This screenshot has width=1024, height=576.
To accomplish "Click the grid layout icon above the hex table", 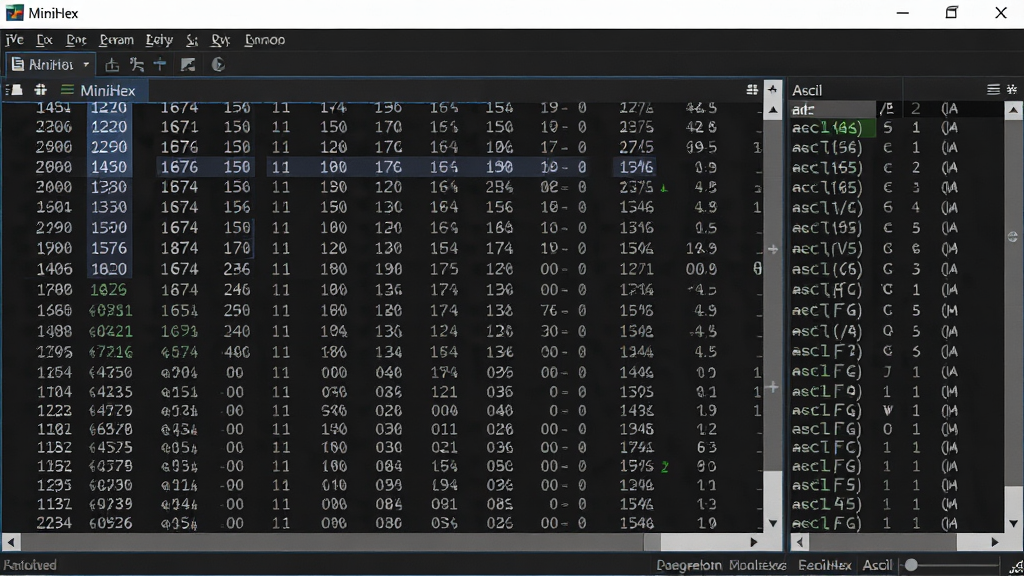I will (x=752, y=89).
